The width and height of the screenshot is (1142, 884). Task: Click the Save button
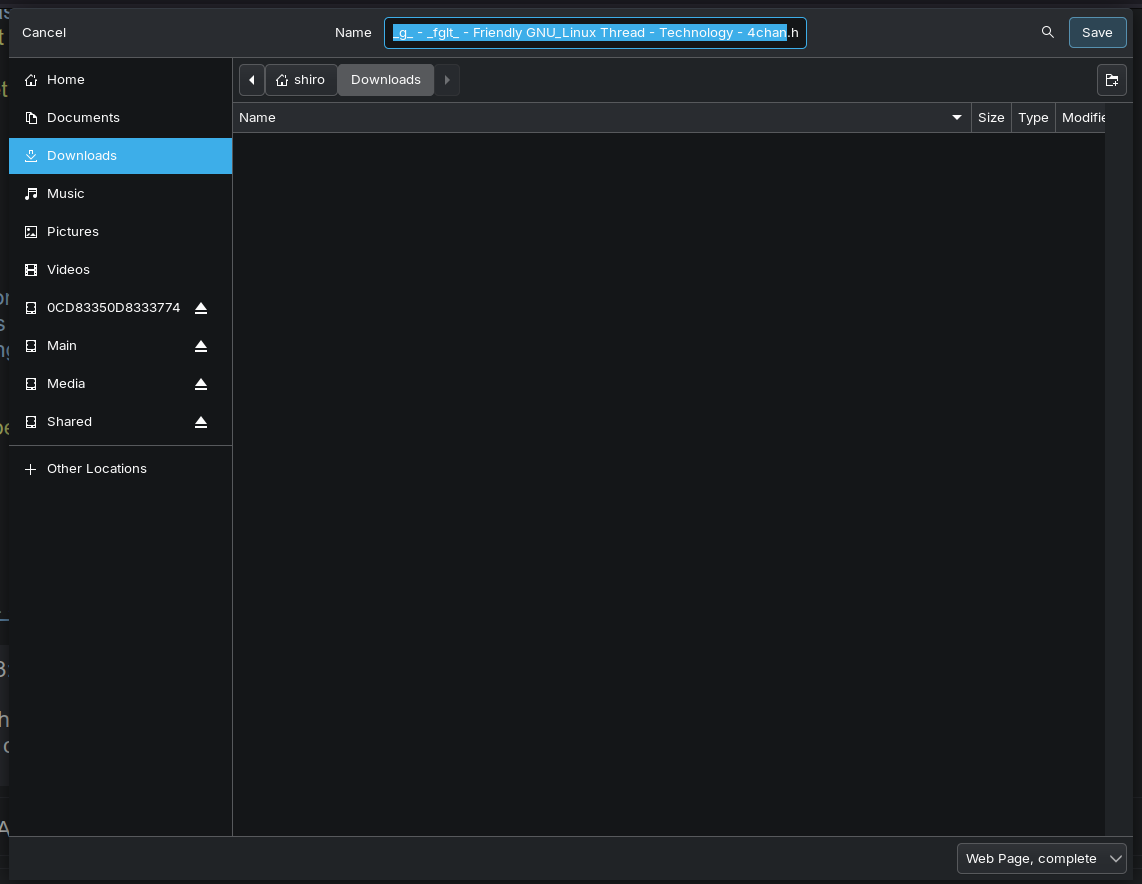pyautogui.click(x=1097, y=33)
